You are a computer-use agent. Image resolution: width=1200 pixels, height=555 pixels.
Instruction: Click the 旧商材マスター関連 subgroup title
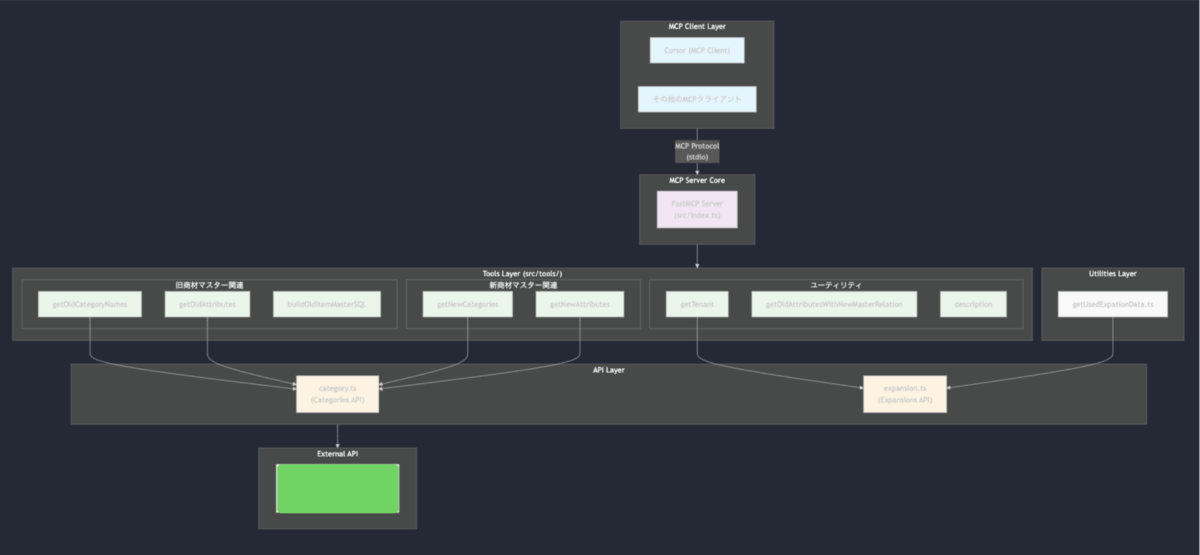click(x=210, y=285)
